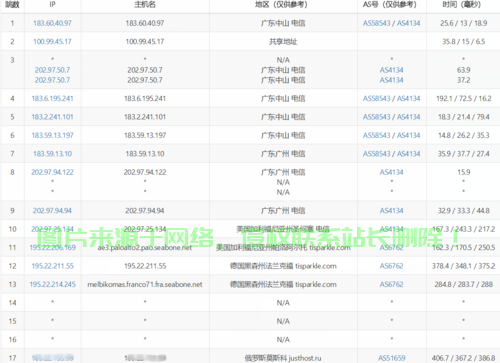Image resolution: width=500 pixels, height=363 pixels.
Task: Select hostname ae3.paloalto2.pao.seabone.net
Action: pyautogui.click(x=145, y=247)
